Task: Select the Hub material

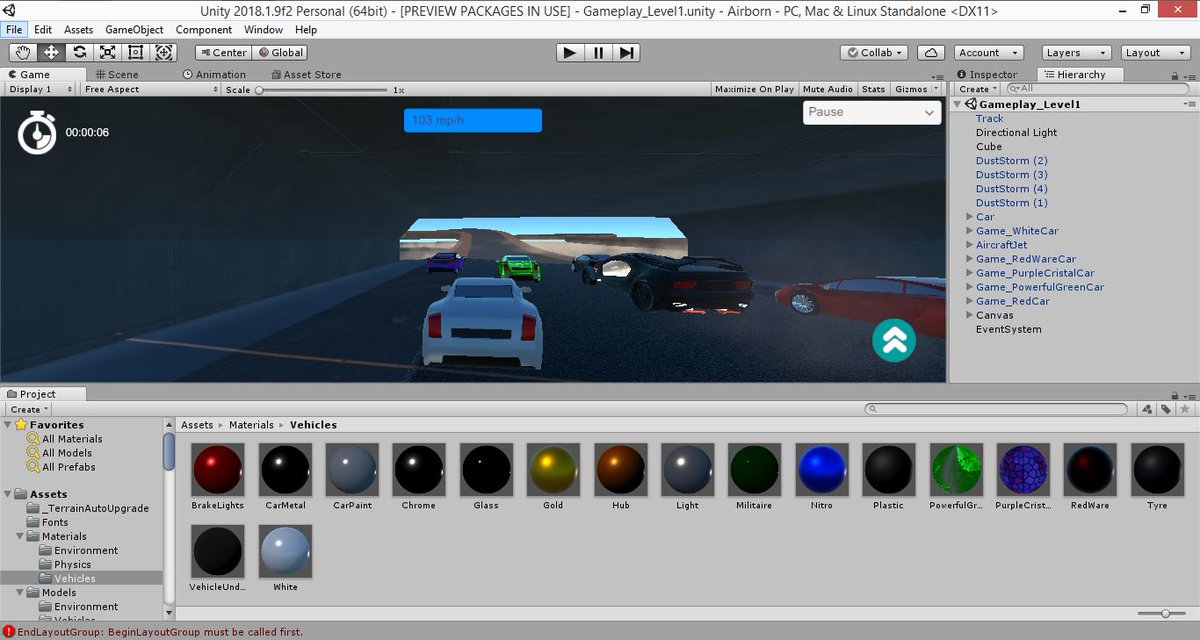Action: [620, 469]
